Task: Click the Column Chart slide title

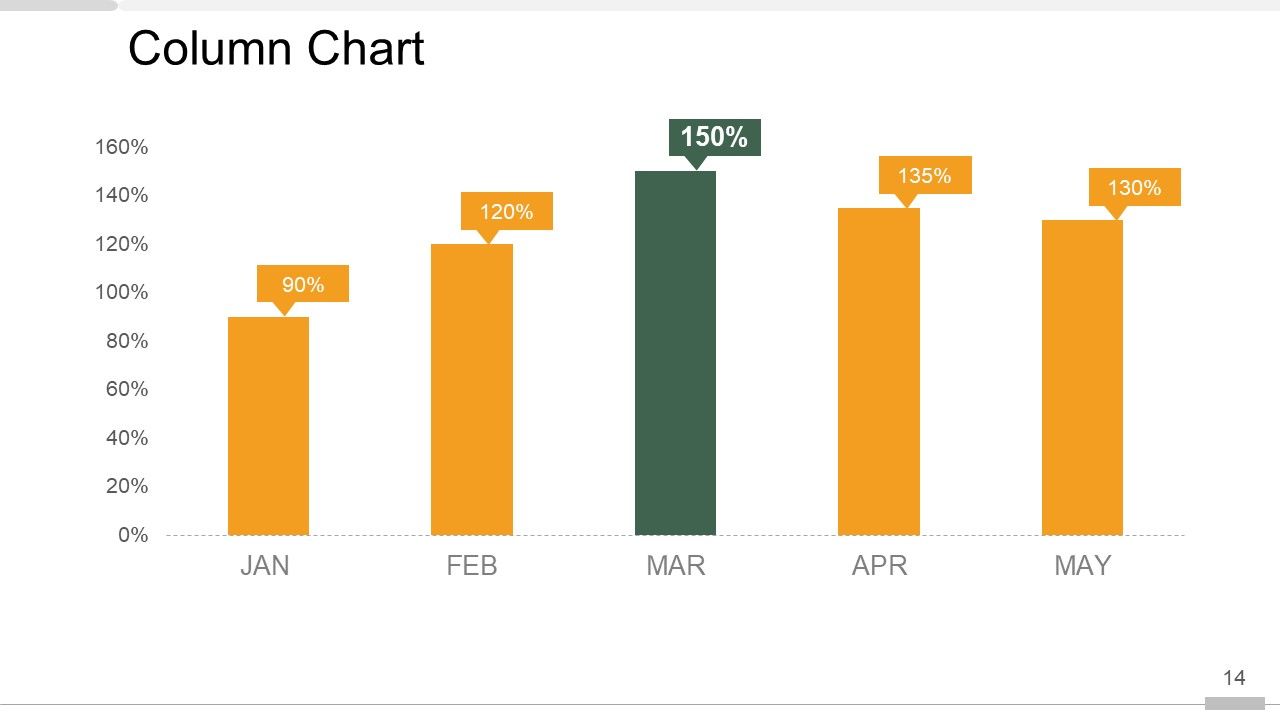Action: 276,49
